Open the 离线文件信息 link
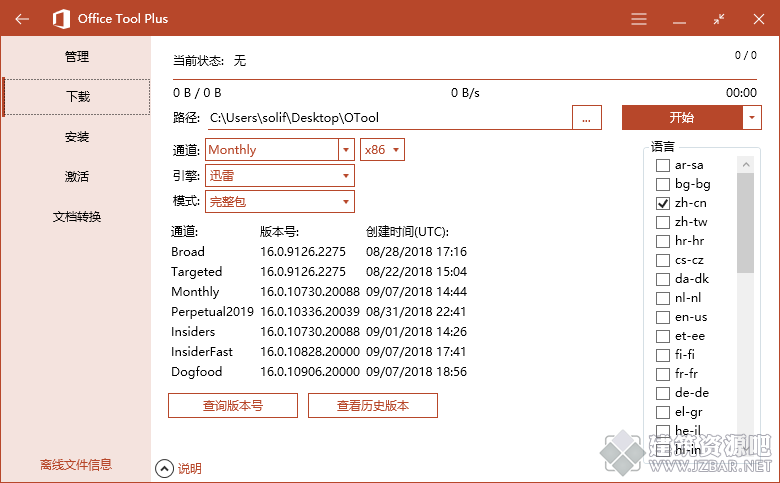 pos(76,465)
